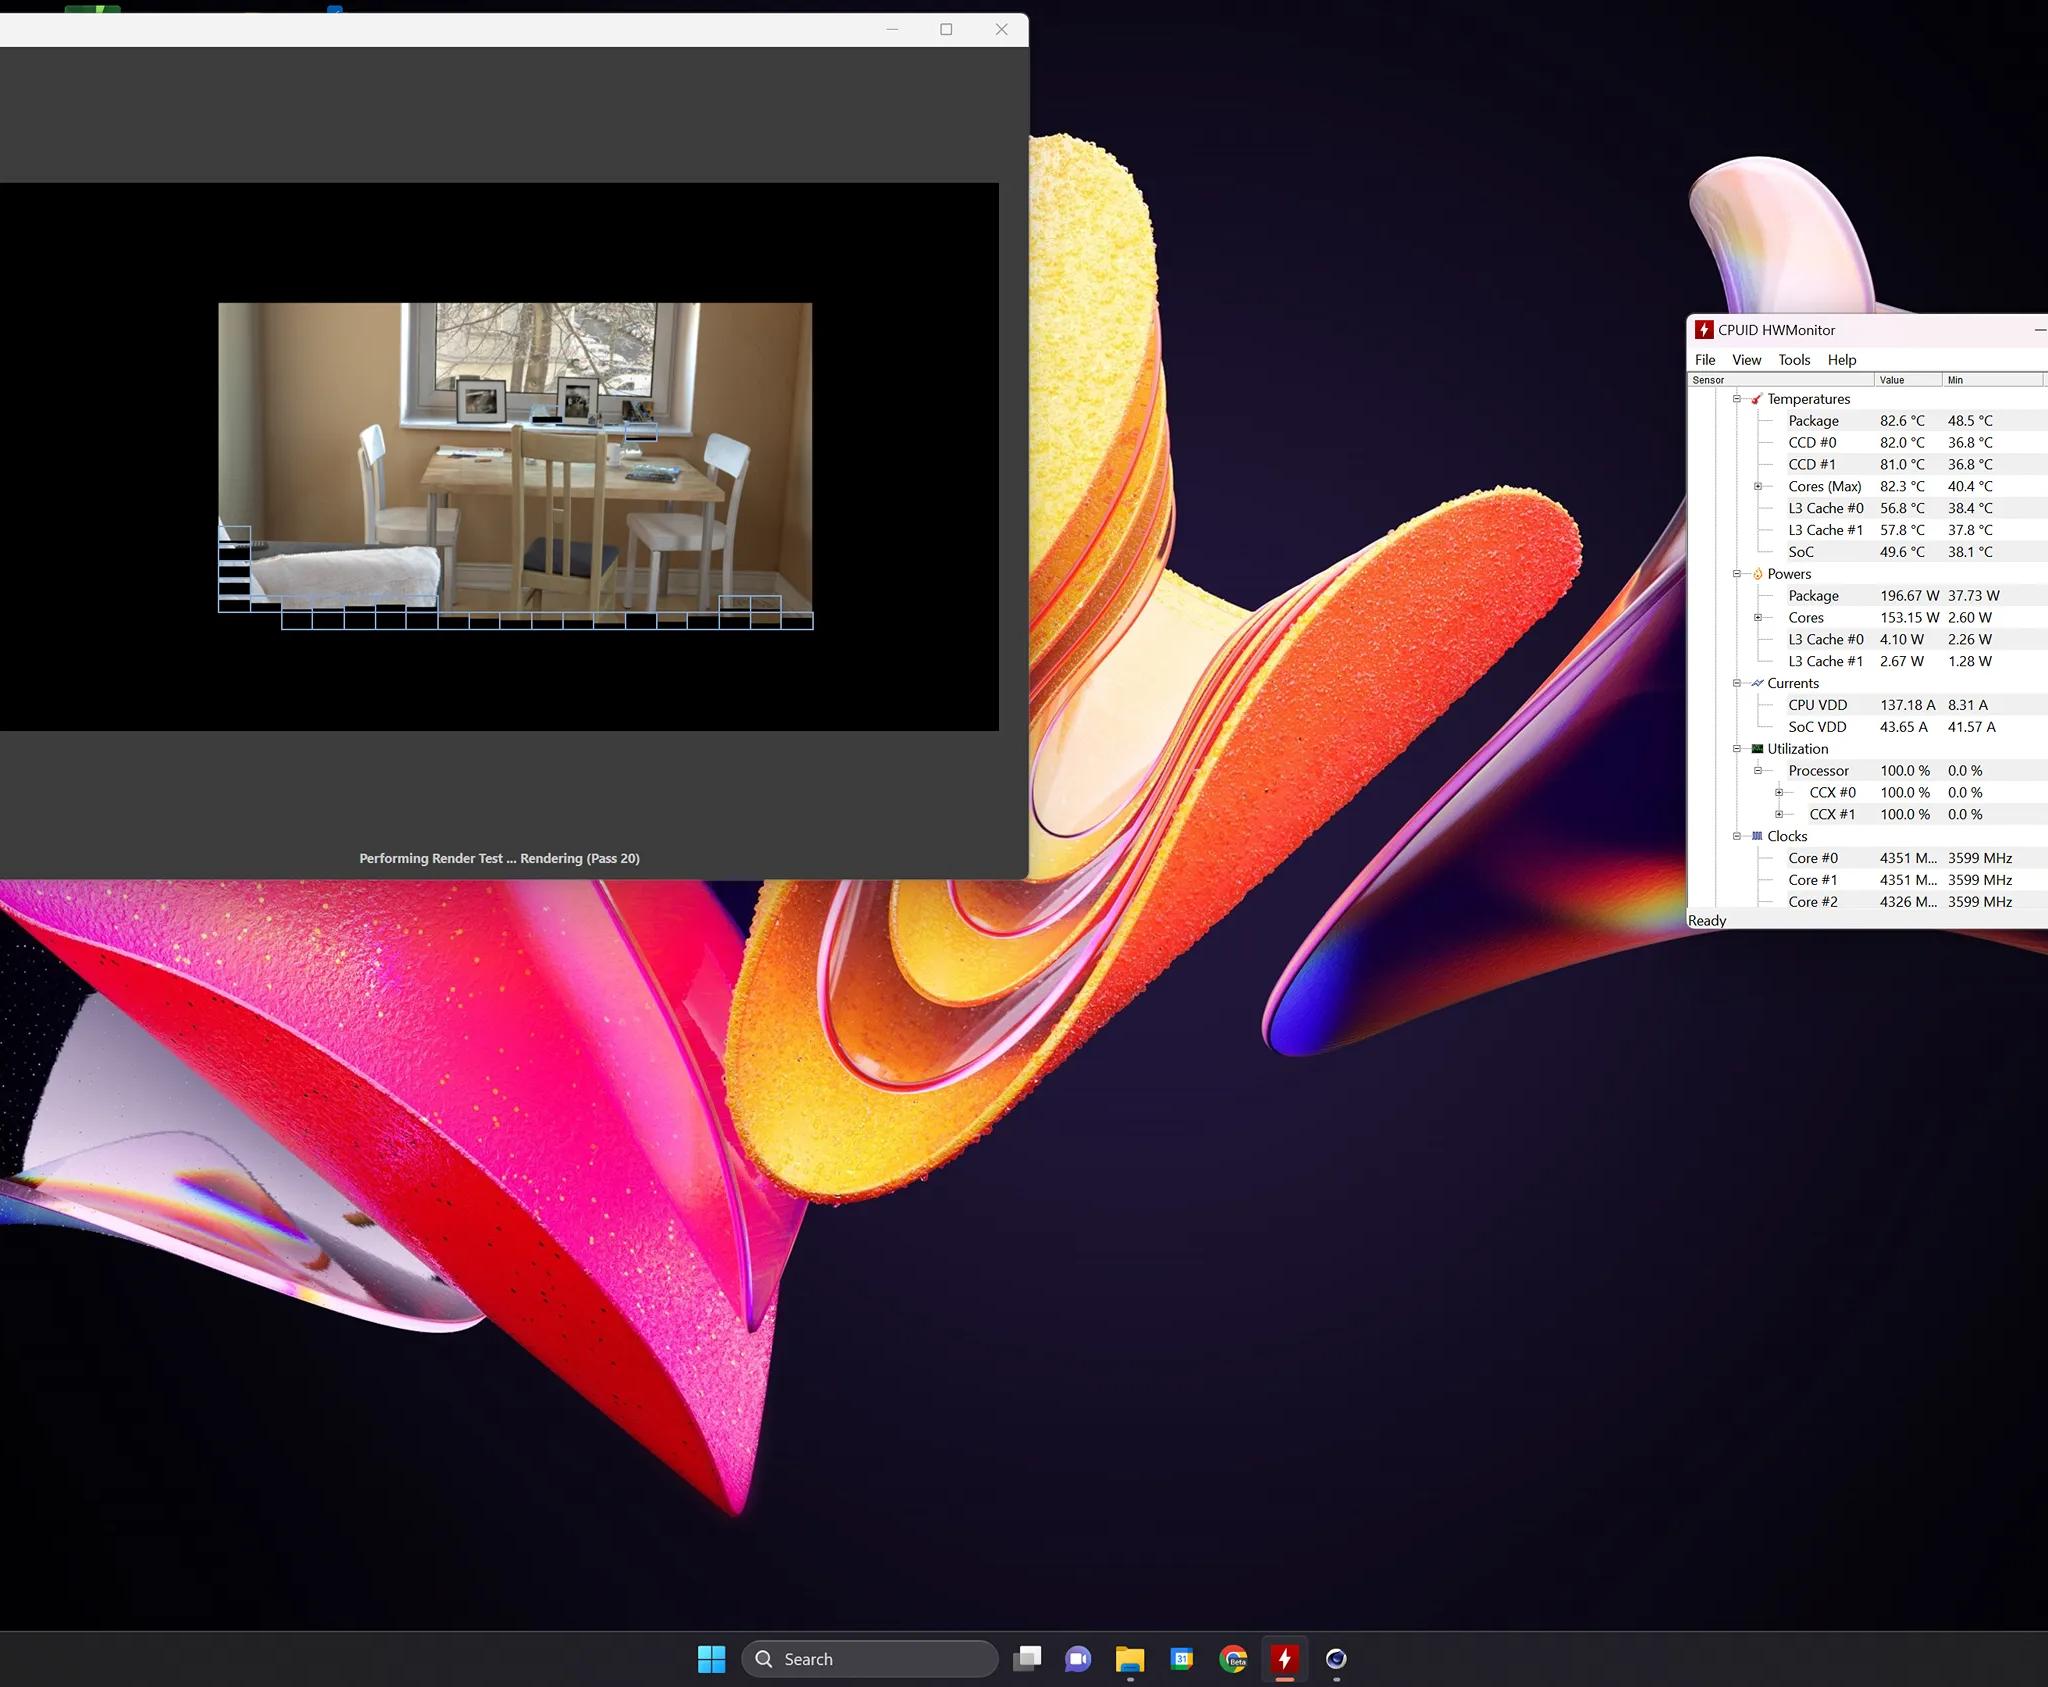Viewport: 2048px width, 1687px height.
Task: Click the Min column header
Action: tap(1993, 380)
